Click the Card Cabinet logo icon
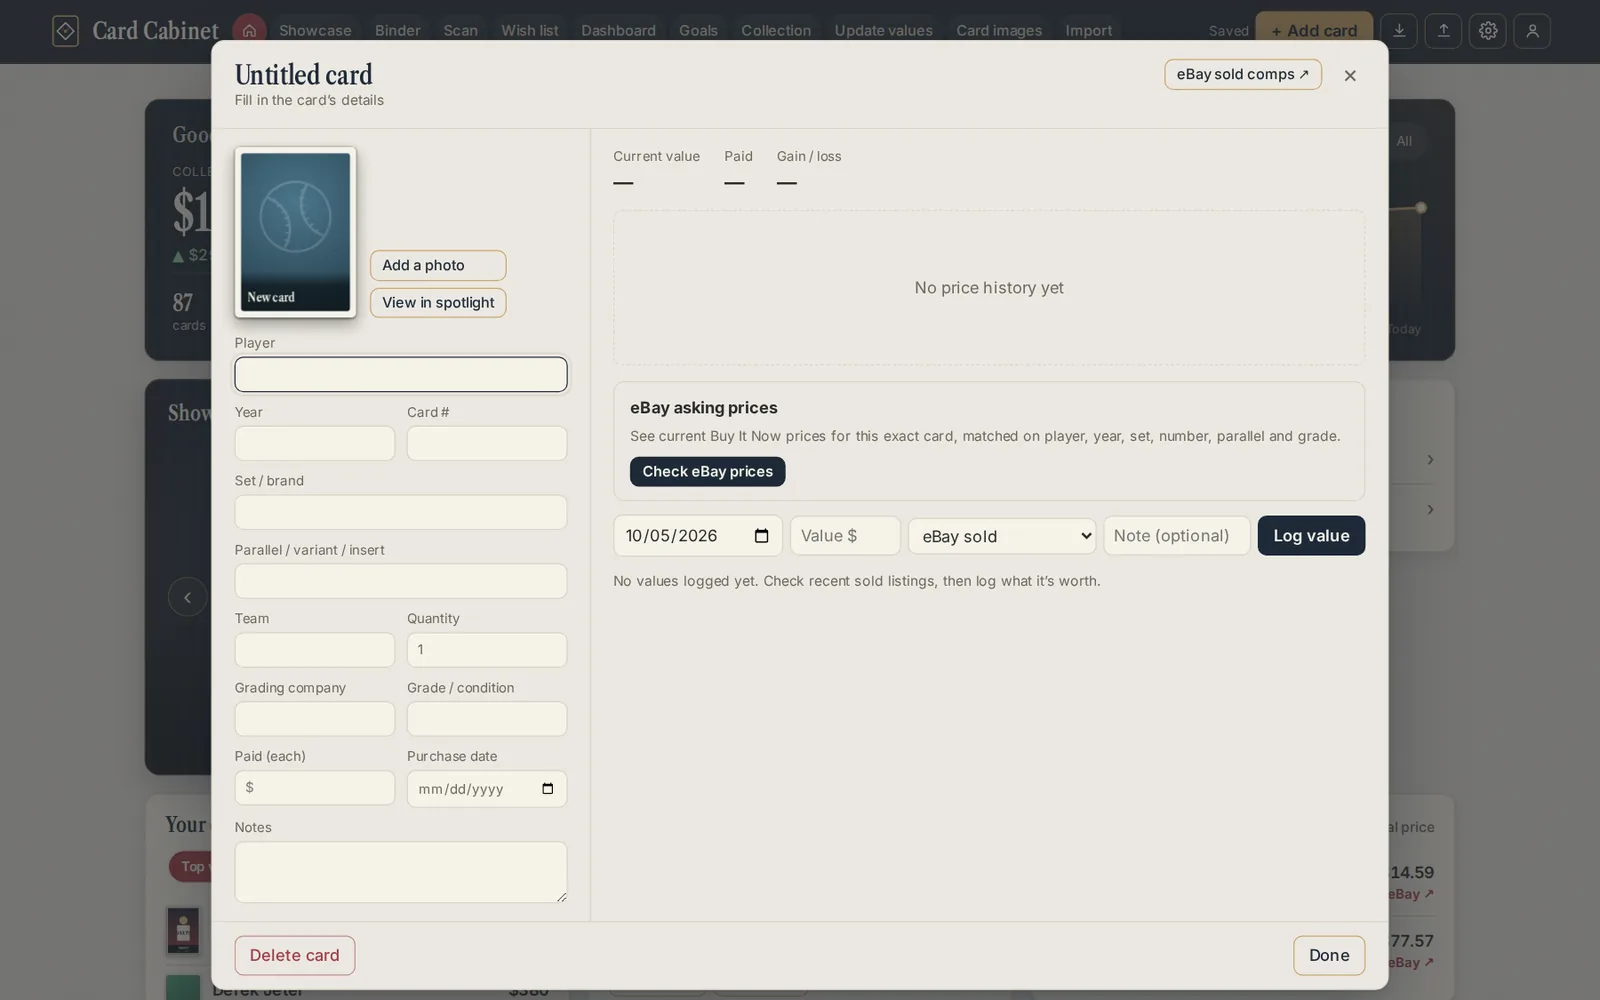This screenshot has height=1000, width=1600. tap(65, 31)
